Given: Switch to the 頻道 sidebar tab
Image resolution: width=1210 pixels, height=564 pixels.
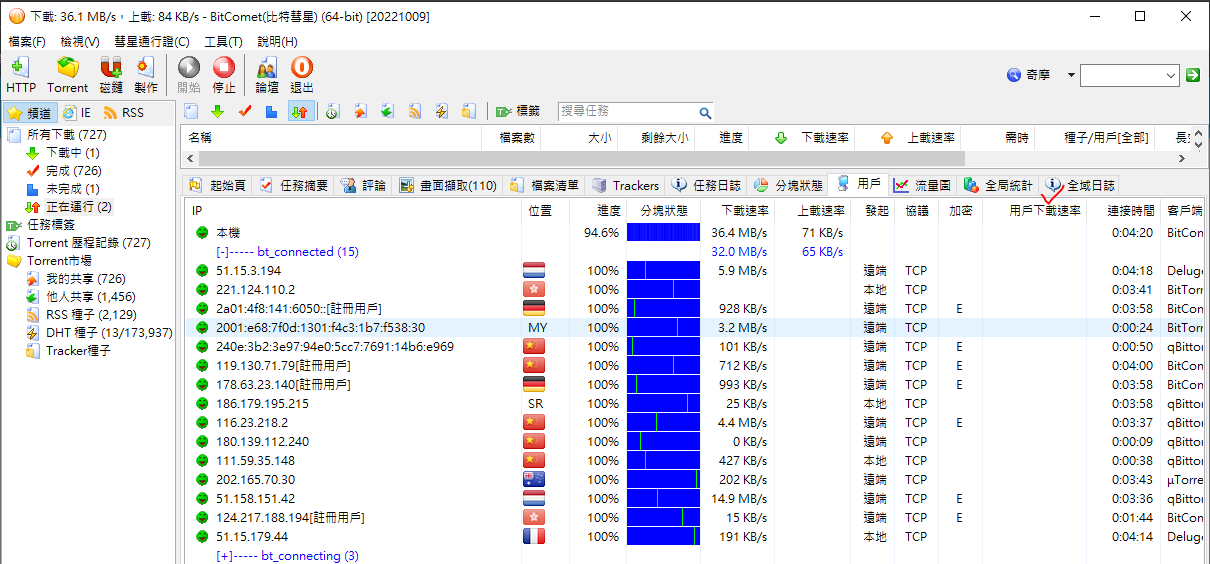Looking at the screenshot, I should pyautogui.click(x=29, y=113).
